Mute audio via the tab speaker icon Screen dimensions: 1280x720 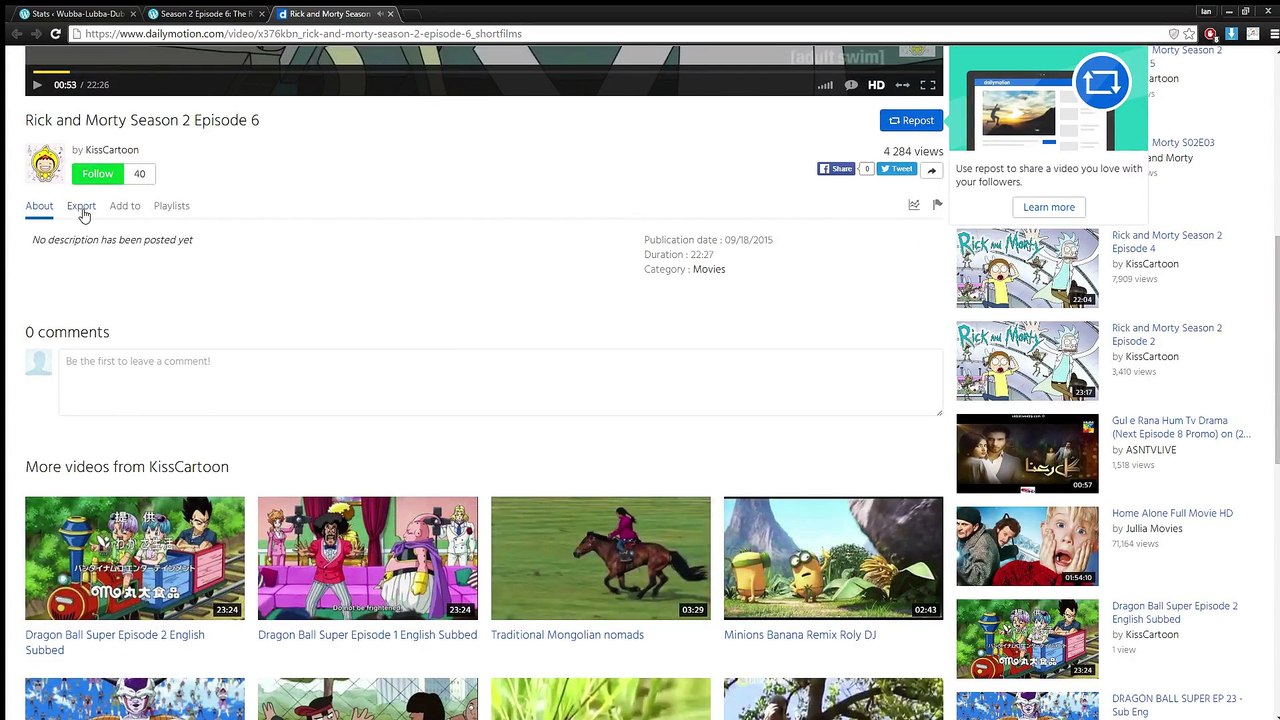[x=379, y=14]
